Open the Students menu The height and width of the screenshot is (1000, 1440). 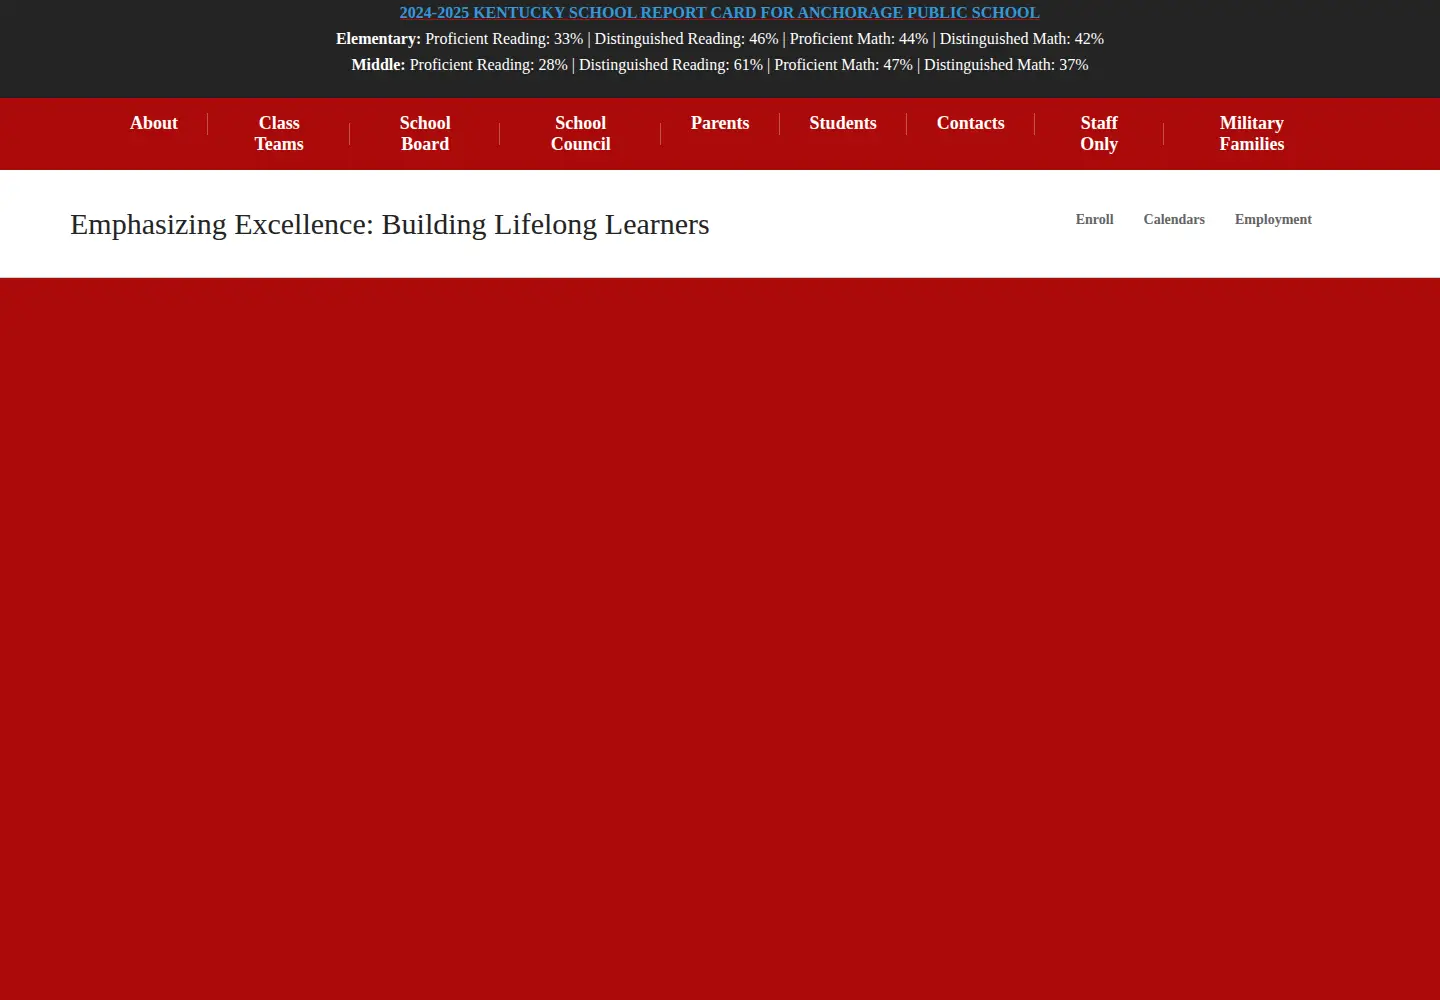click(x=843, y=123)
